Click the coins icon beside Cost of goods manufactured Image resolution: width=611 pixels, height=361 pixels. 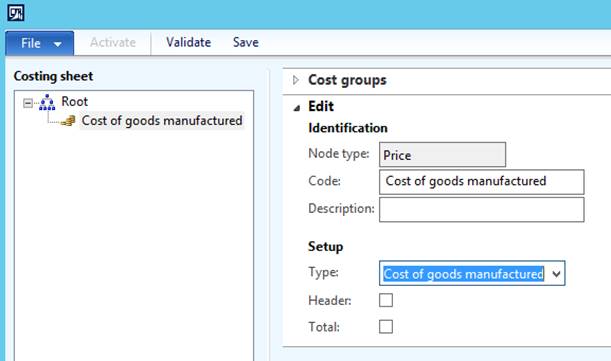pos(69,121)
